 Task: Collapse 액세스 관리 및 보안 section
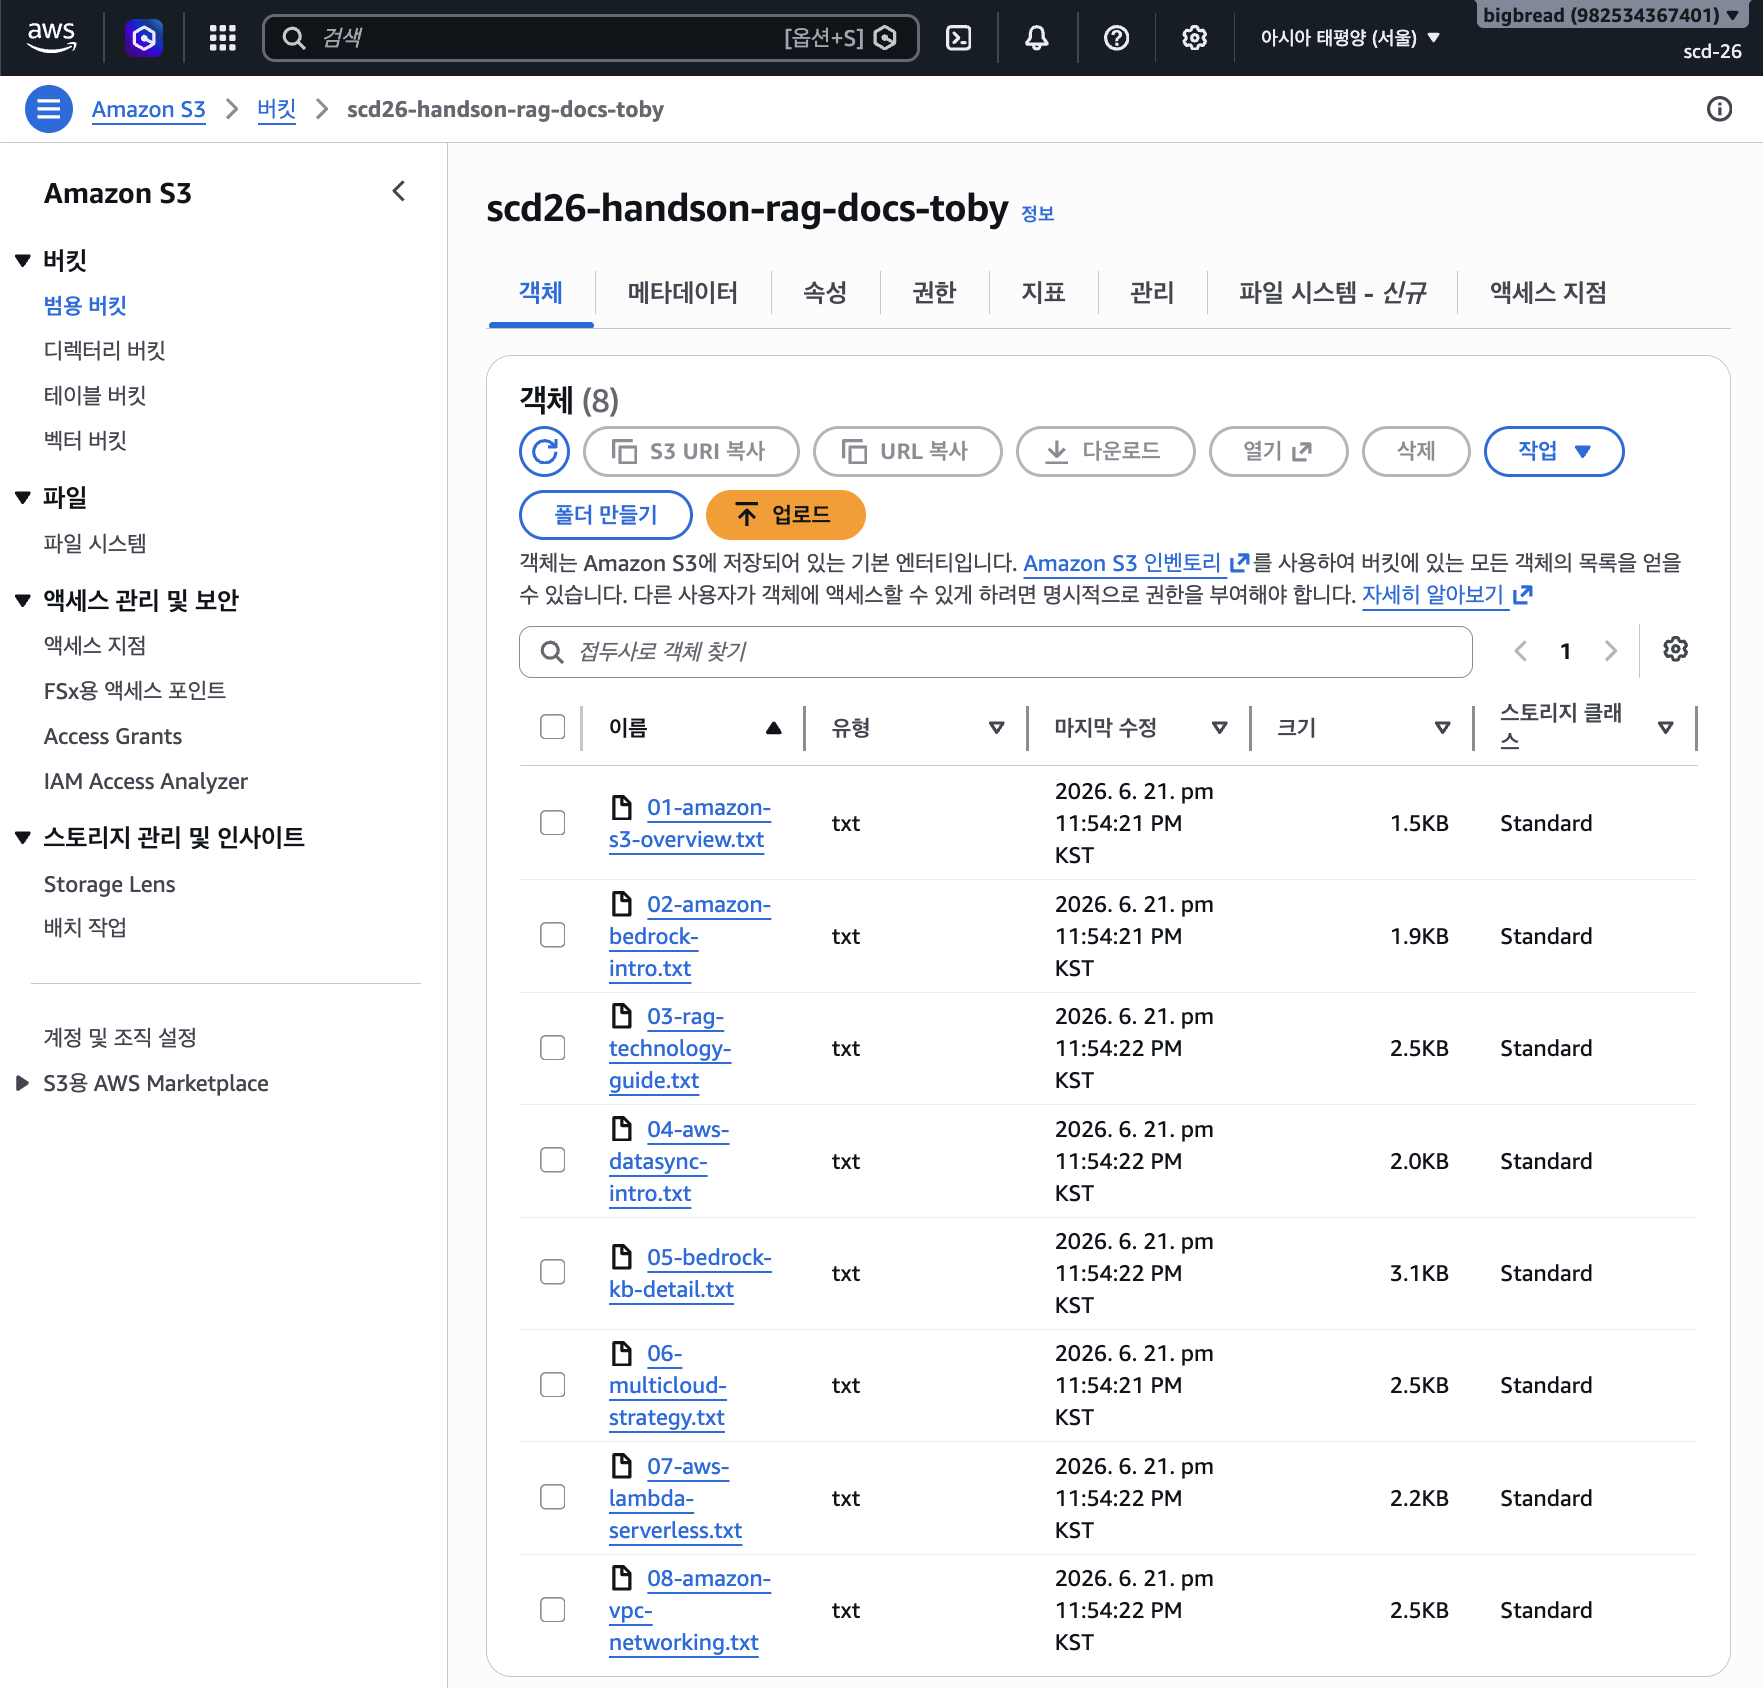pos(23,600)
